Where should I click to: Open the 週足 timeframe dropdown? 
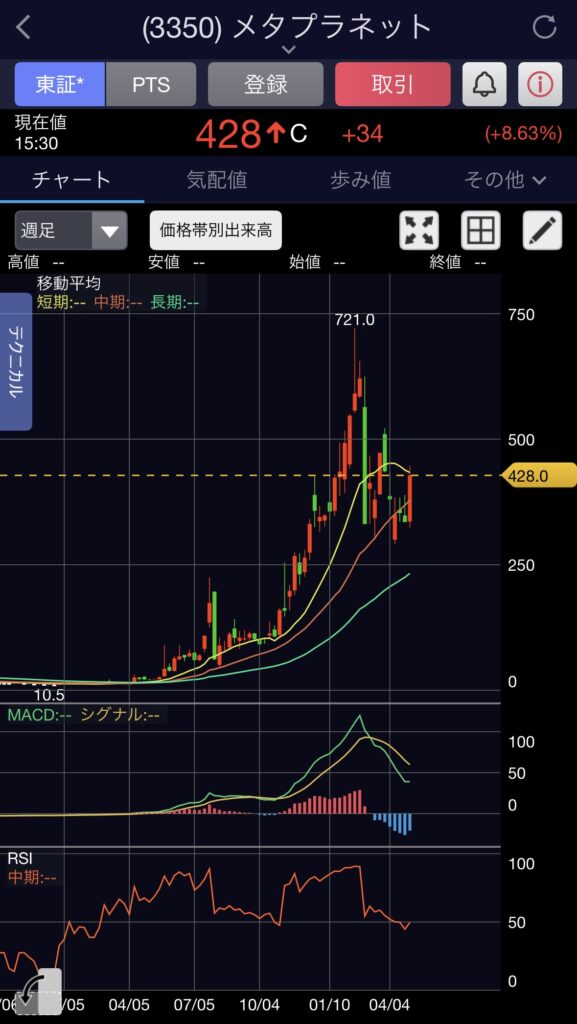click(71, 231)
